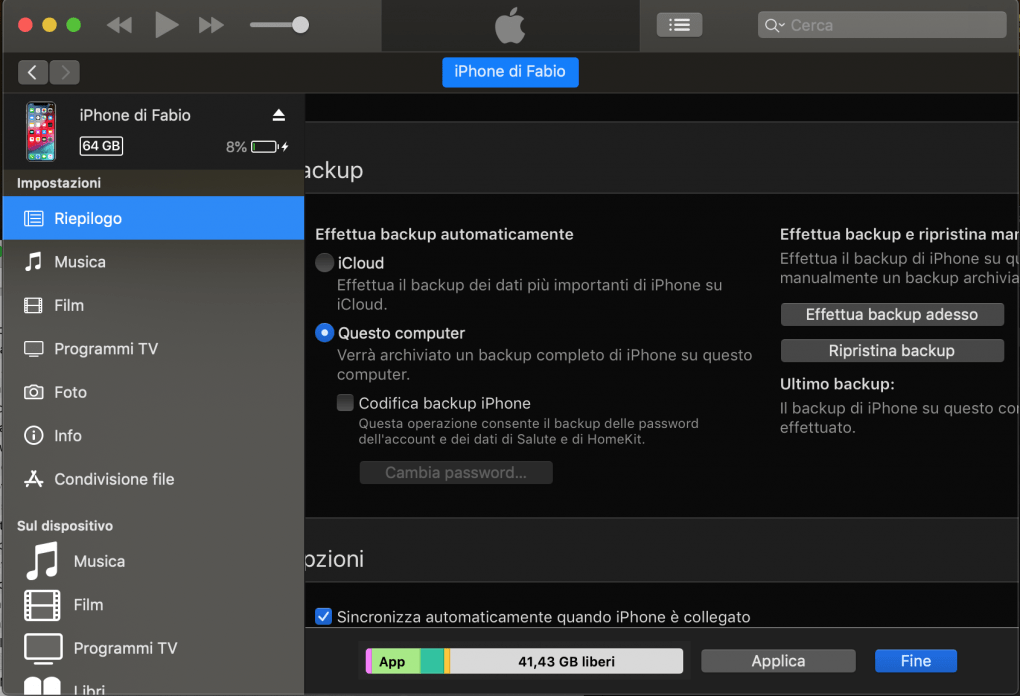Click the Condivisione file app icon
1020x696 pixels.
34,479
